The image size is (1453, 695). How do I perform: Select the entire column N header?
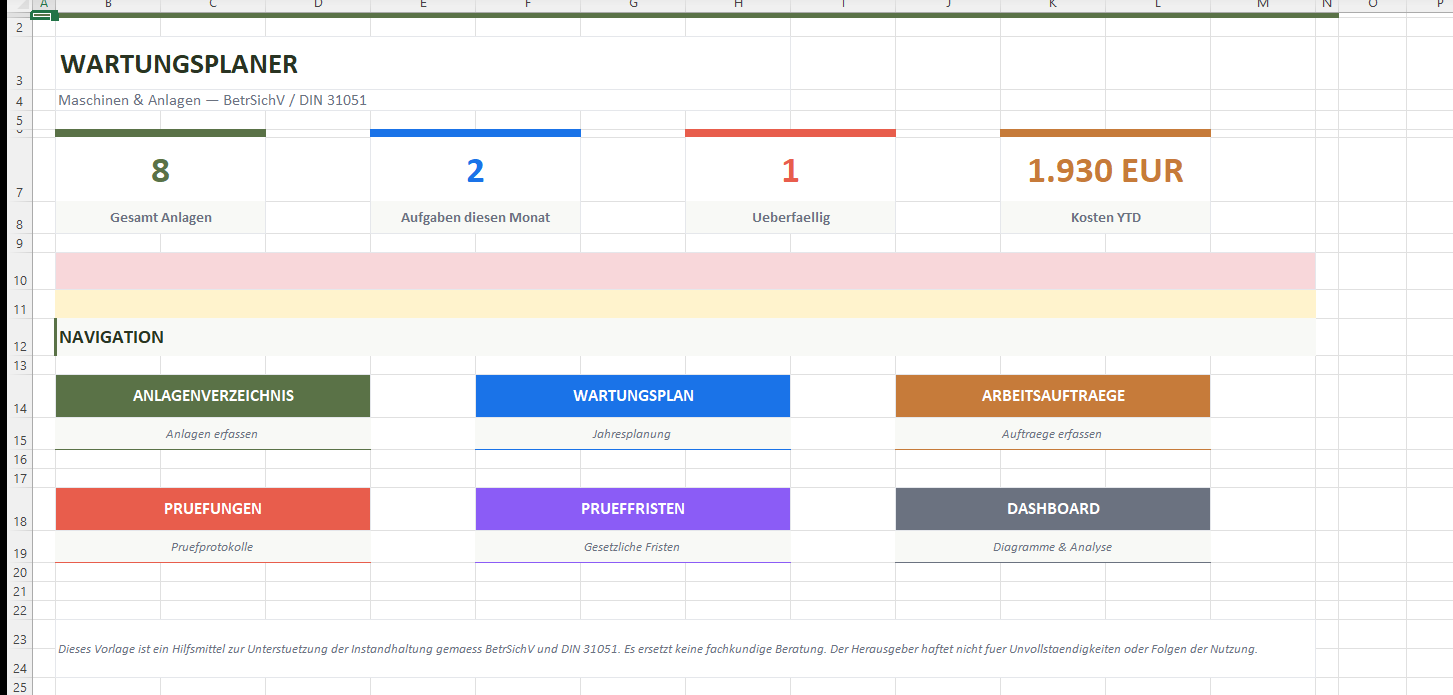(1327, 5)
